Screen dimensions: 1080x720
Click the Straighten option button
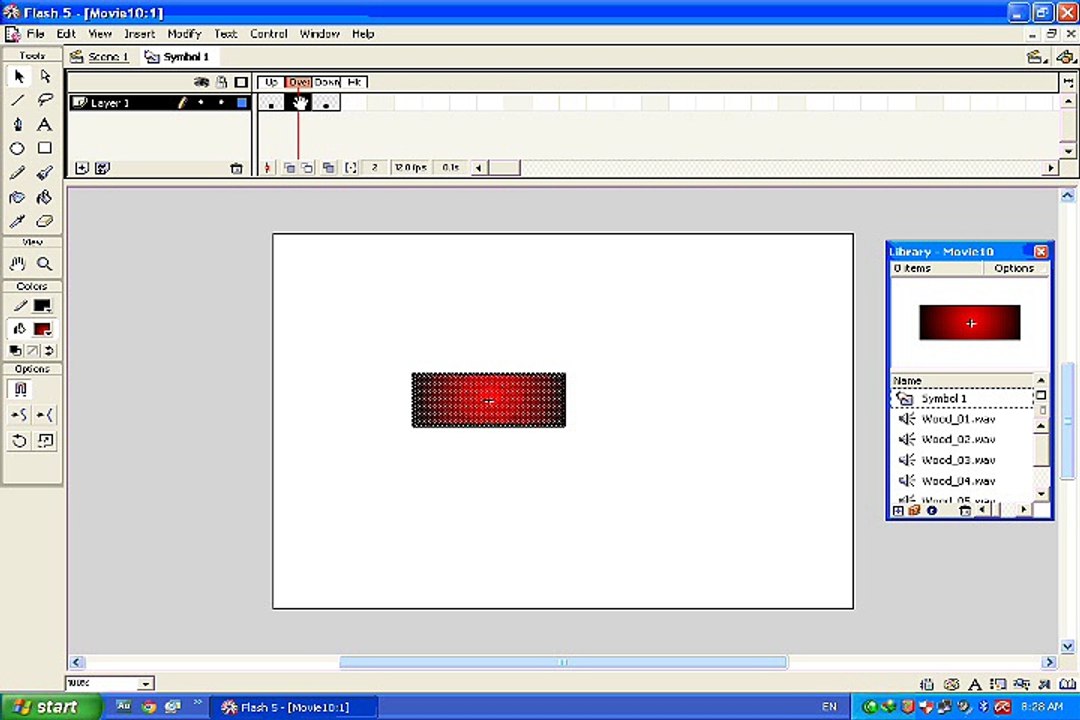pyautogui.click(x=45, y=415)
